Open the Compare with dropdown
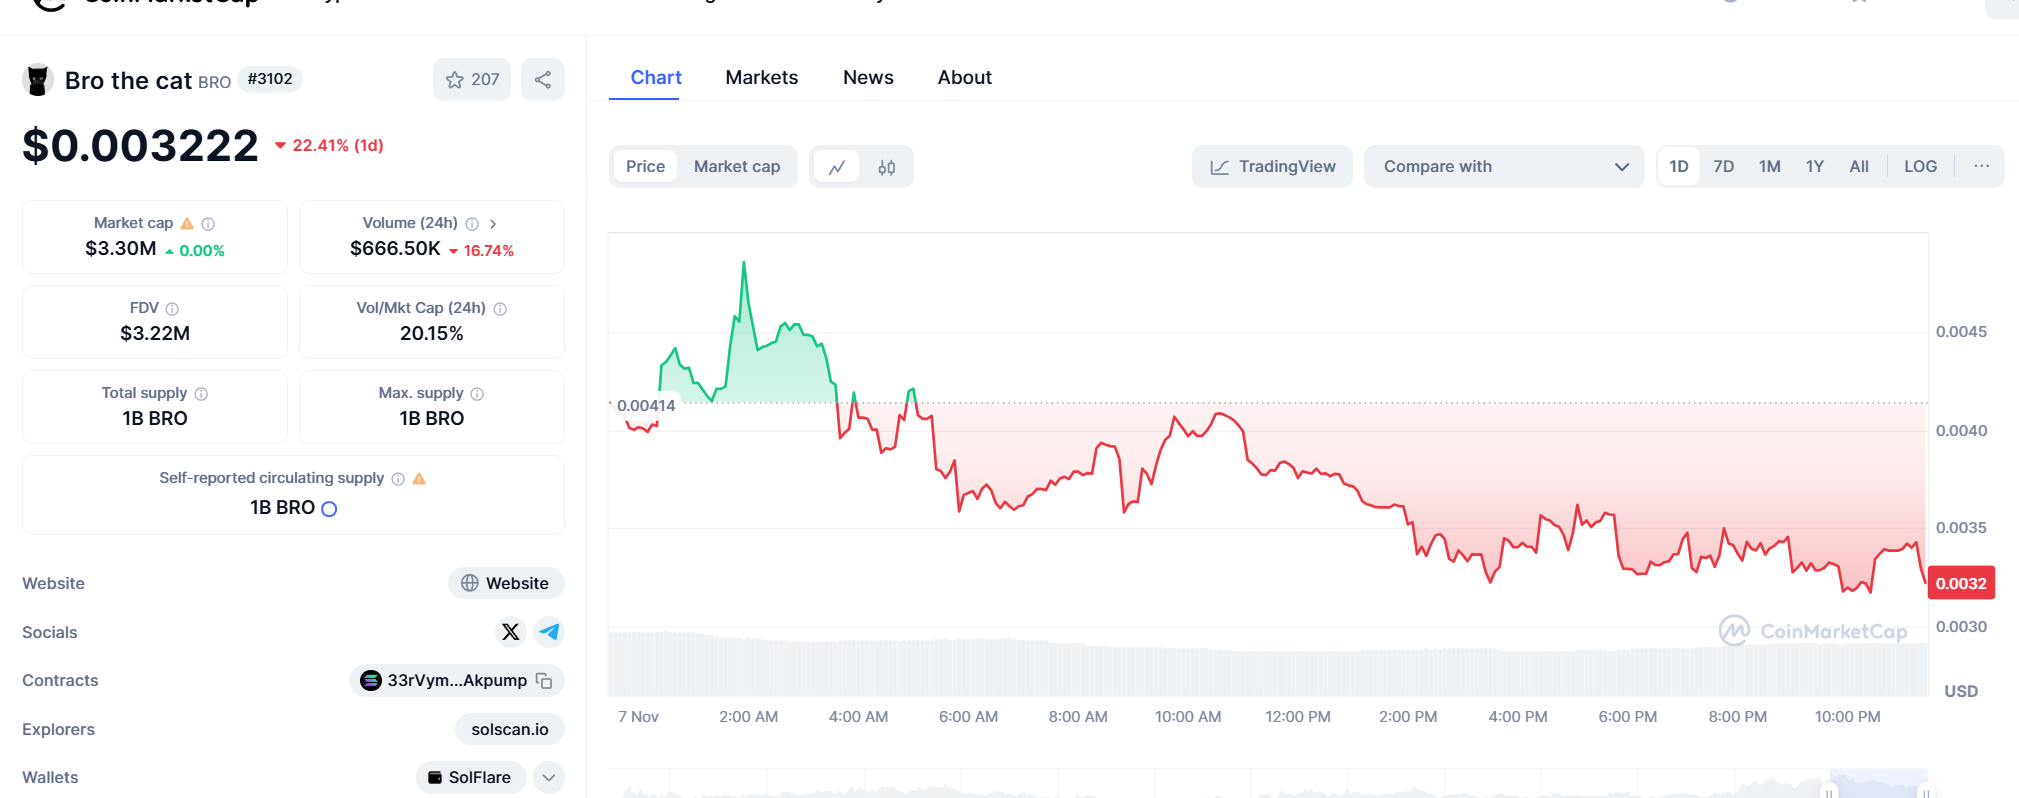2019x798 pixels. coord(1503,167)
